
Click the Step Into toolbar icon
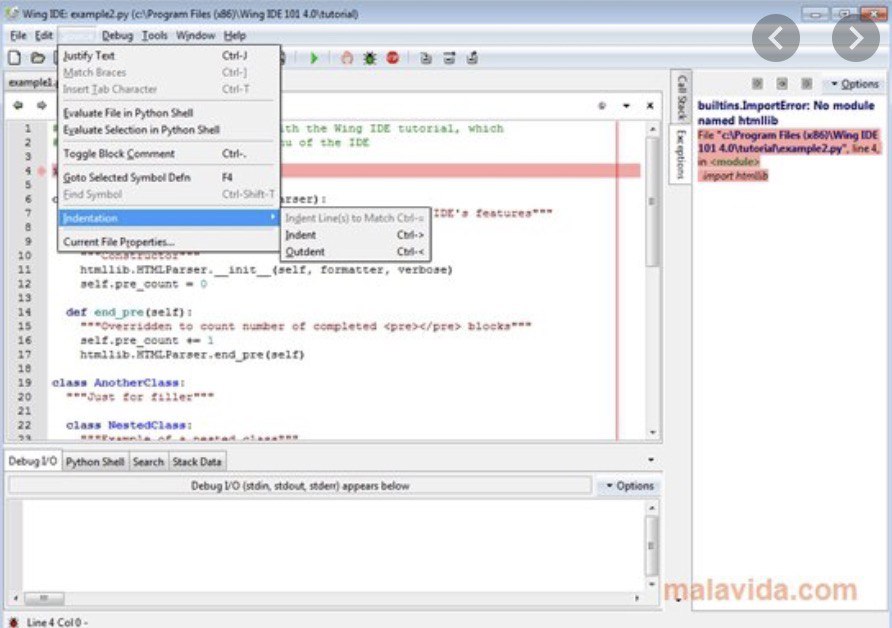pos(426,57)
